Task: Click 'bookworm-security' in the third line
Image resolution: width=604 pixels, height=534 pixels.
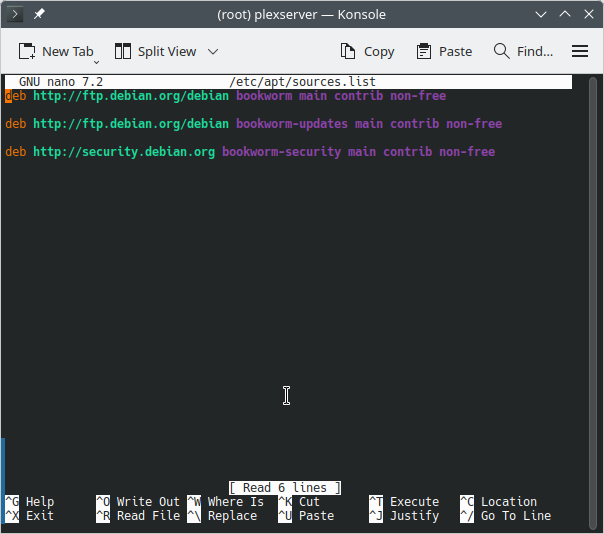Action: pos(281,152)
